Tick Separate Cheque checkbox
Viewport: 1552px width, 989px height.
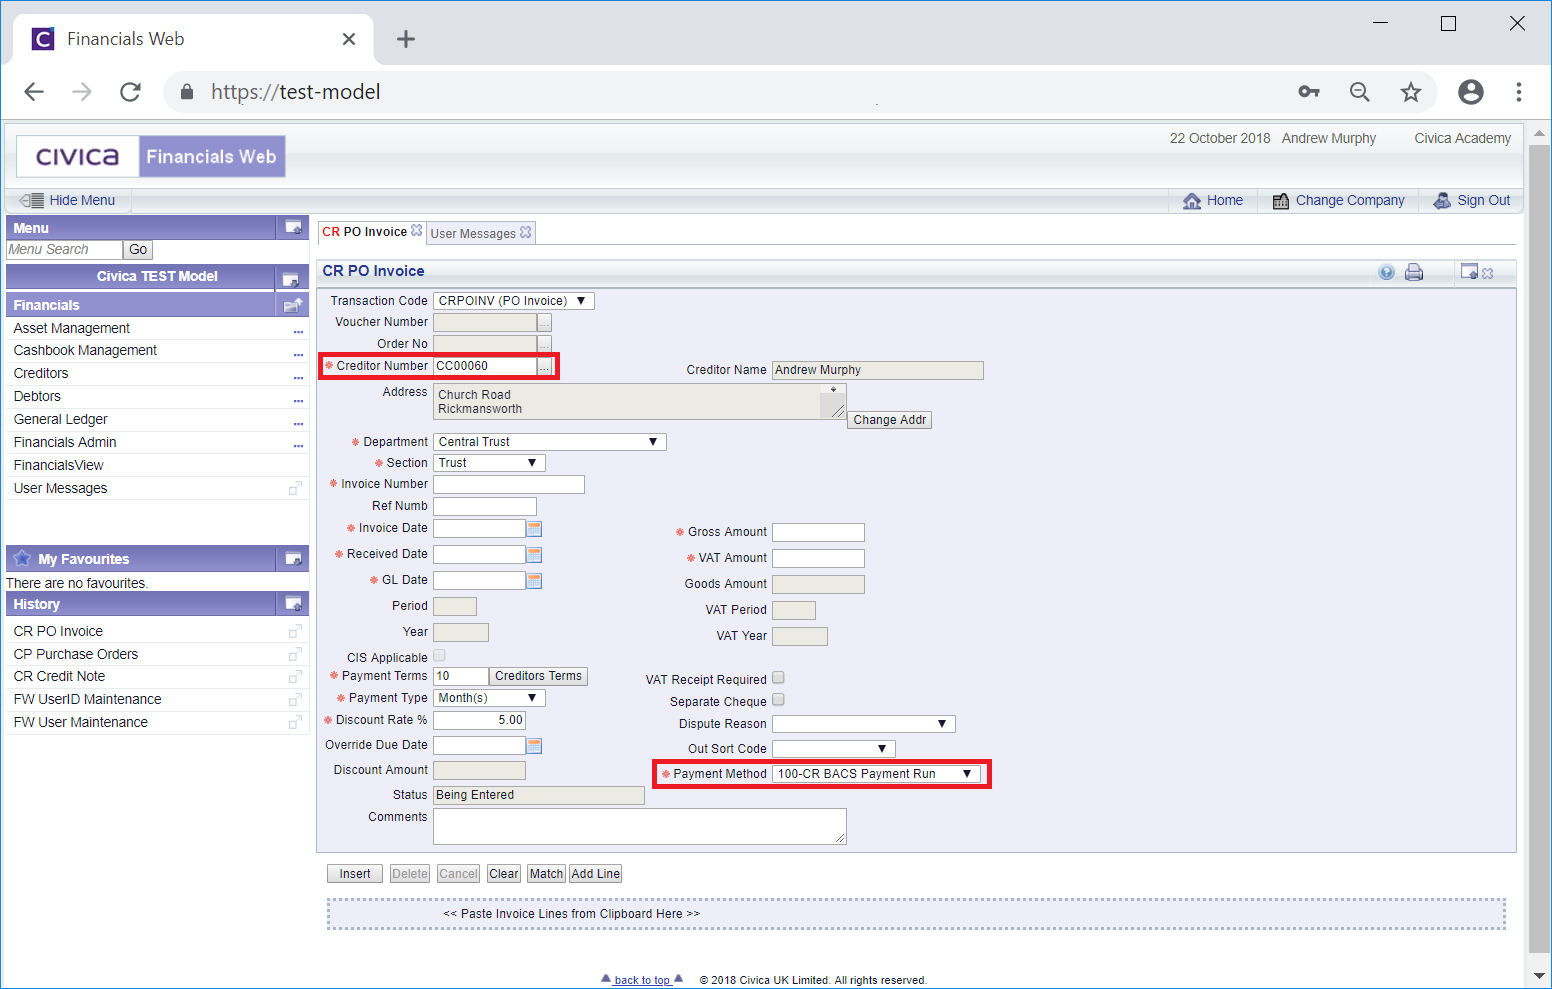(778, 700)
